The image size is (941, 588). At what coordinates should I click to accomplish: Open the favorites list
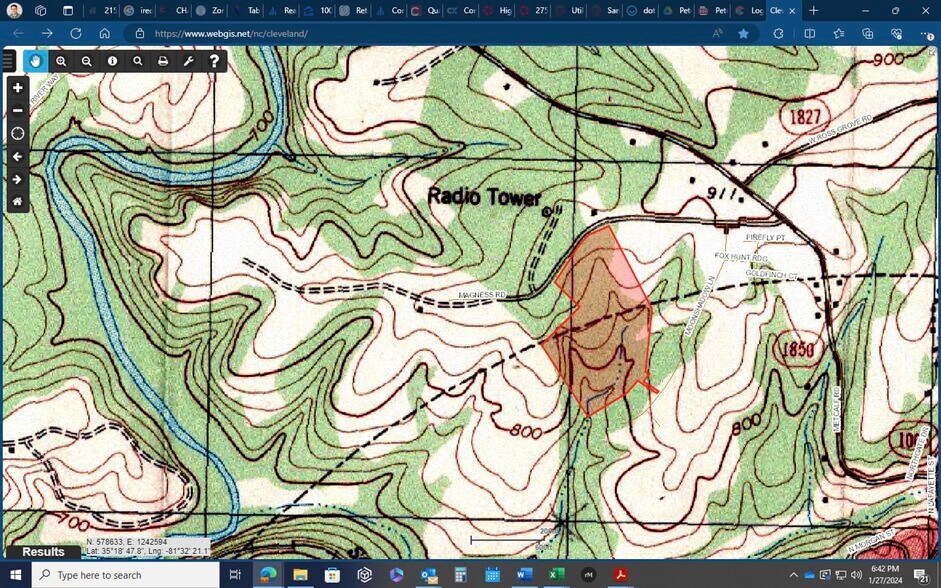839,34
